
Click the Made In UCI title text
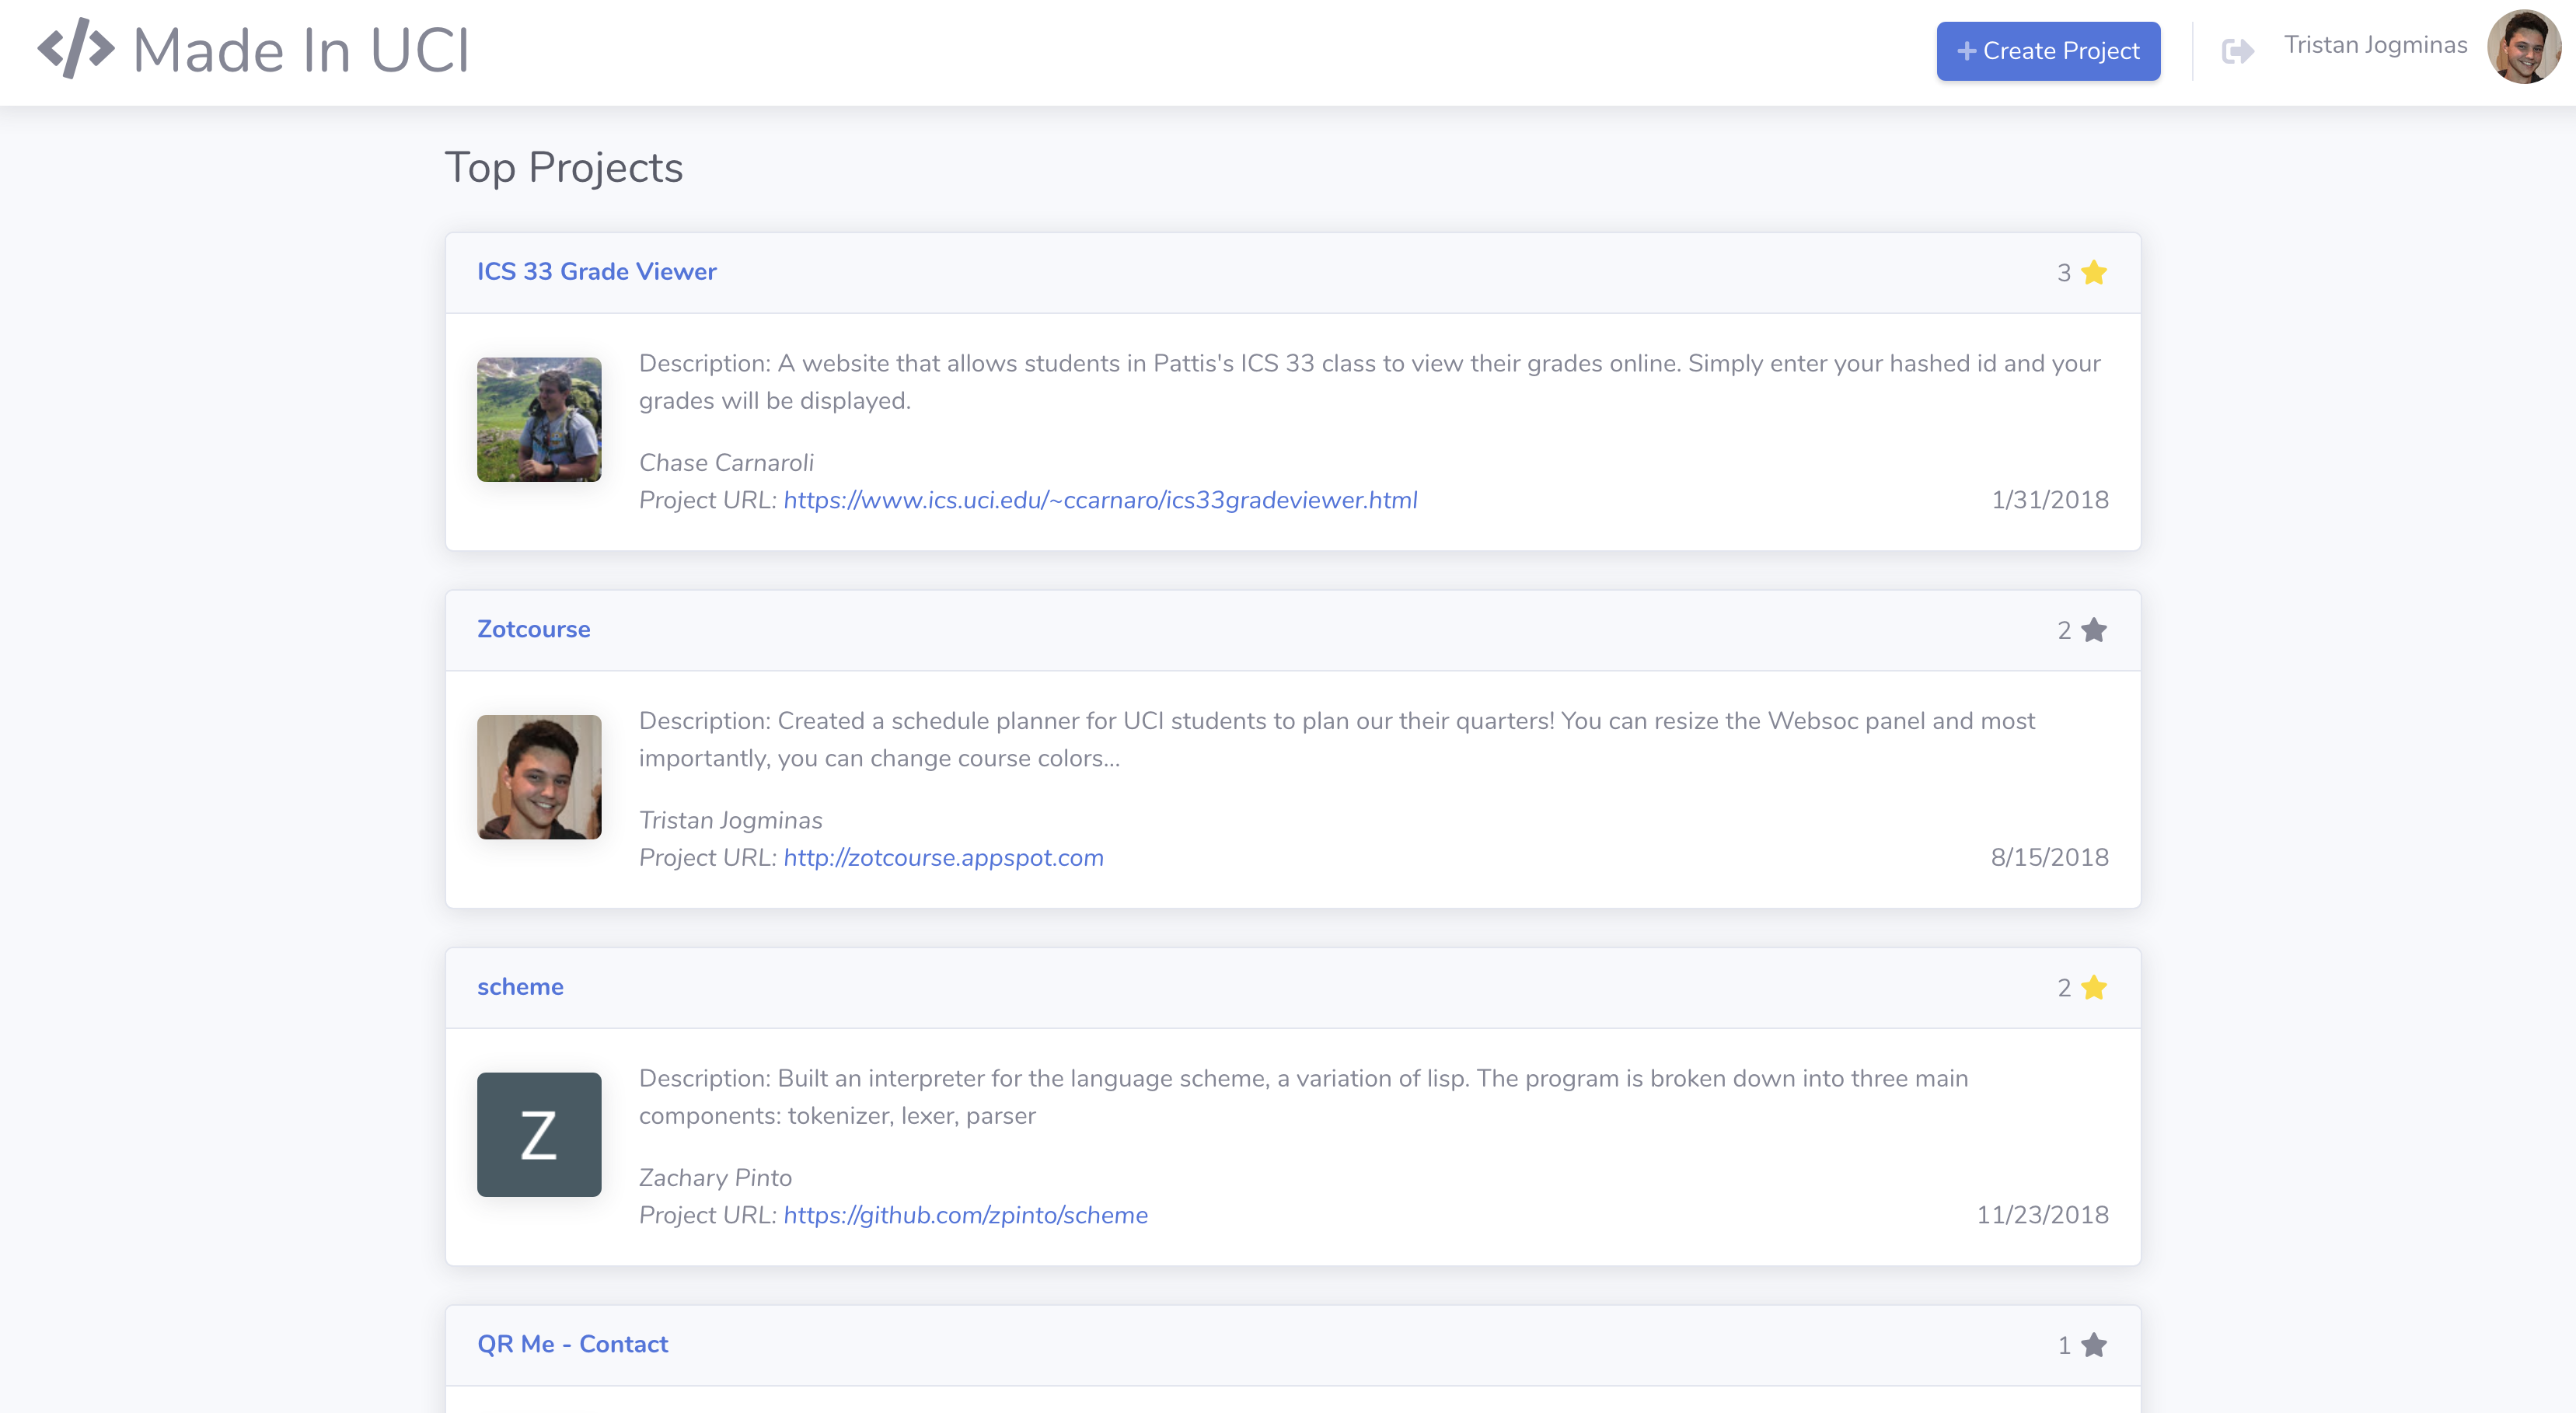click(301, 51)
